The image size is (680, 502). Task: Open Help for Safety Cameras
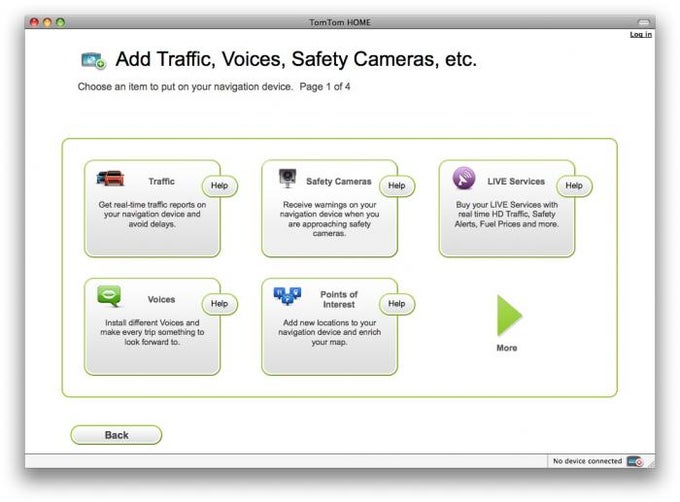(397, 186)
